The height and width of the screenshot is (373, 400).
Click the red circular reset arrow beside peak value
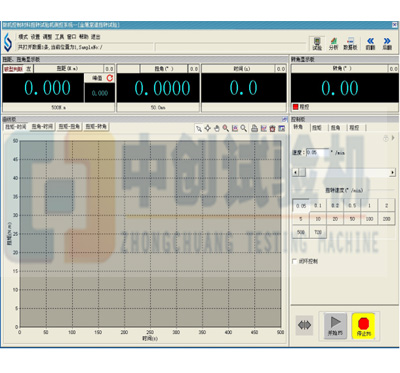110,78
